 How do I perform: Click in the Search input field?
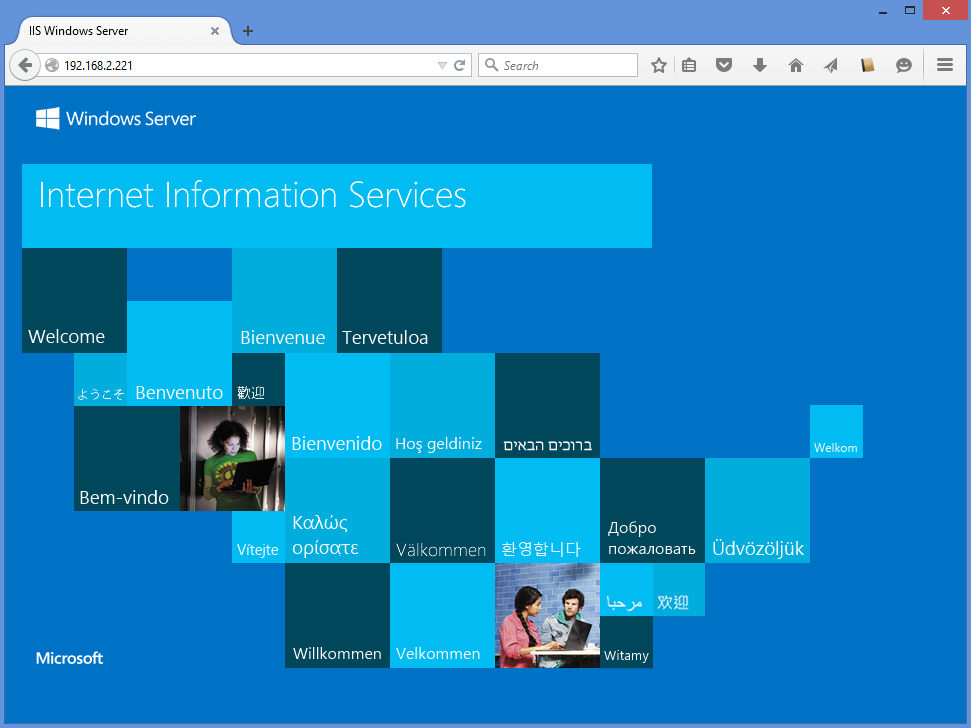(565, 65)
